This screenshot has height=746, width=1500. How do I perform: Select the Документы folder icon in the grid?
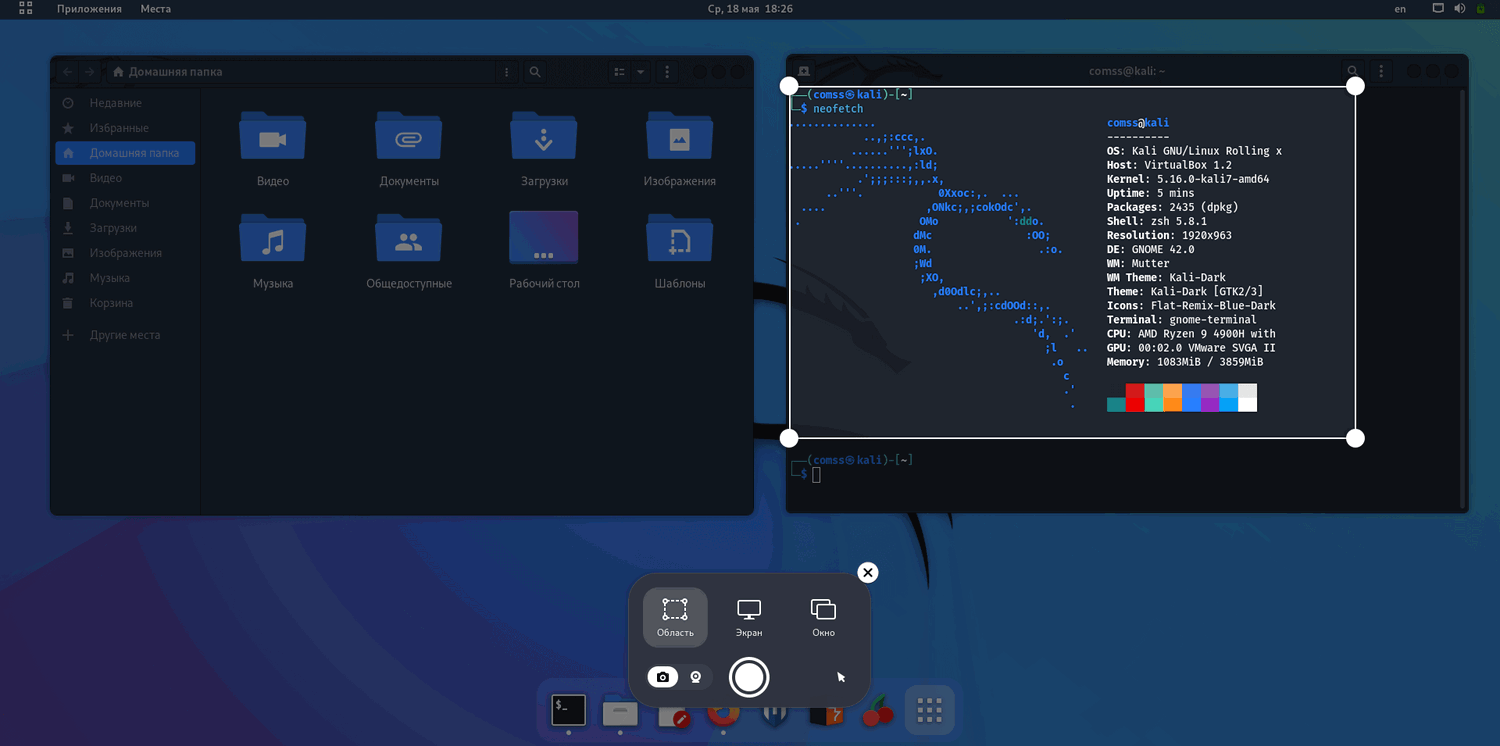pyautogui.click(x=409, y=136)
